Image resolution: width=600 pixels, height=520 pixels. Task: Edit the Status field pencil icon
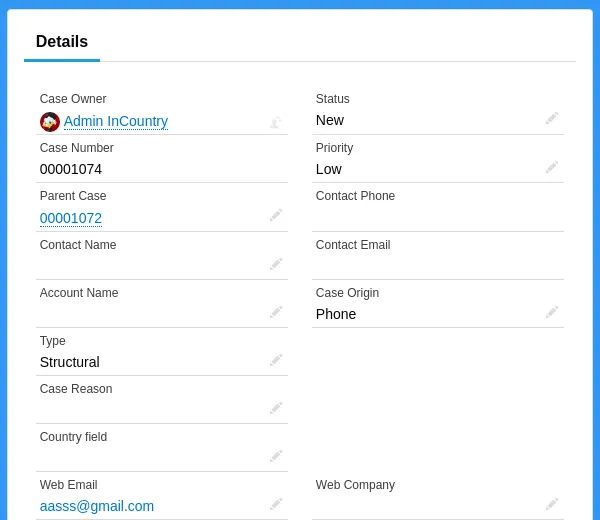click(552, 119)
